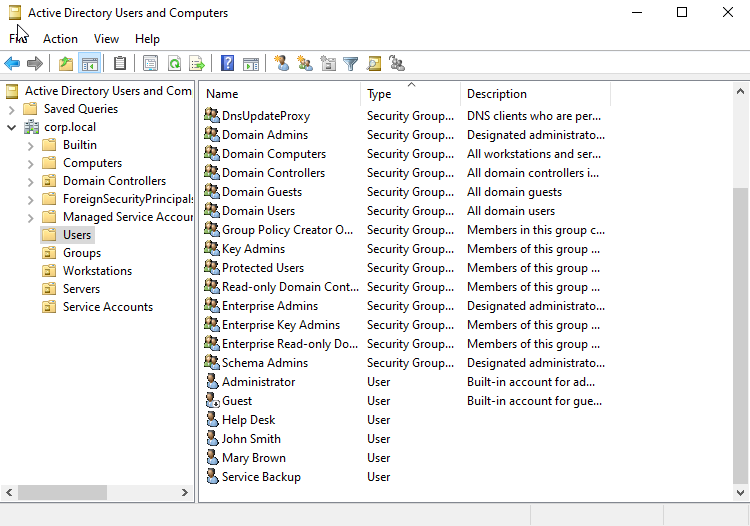Refresh the view with green arrow icon
750x526 pixels.
point(174,63)
